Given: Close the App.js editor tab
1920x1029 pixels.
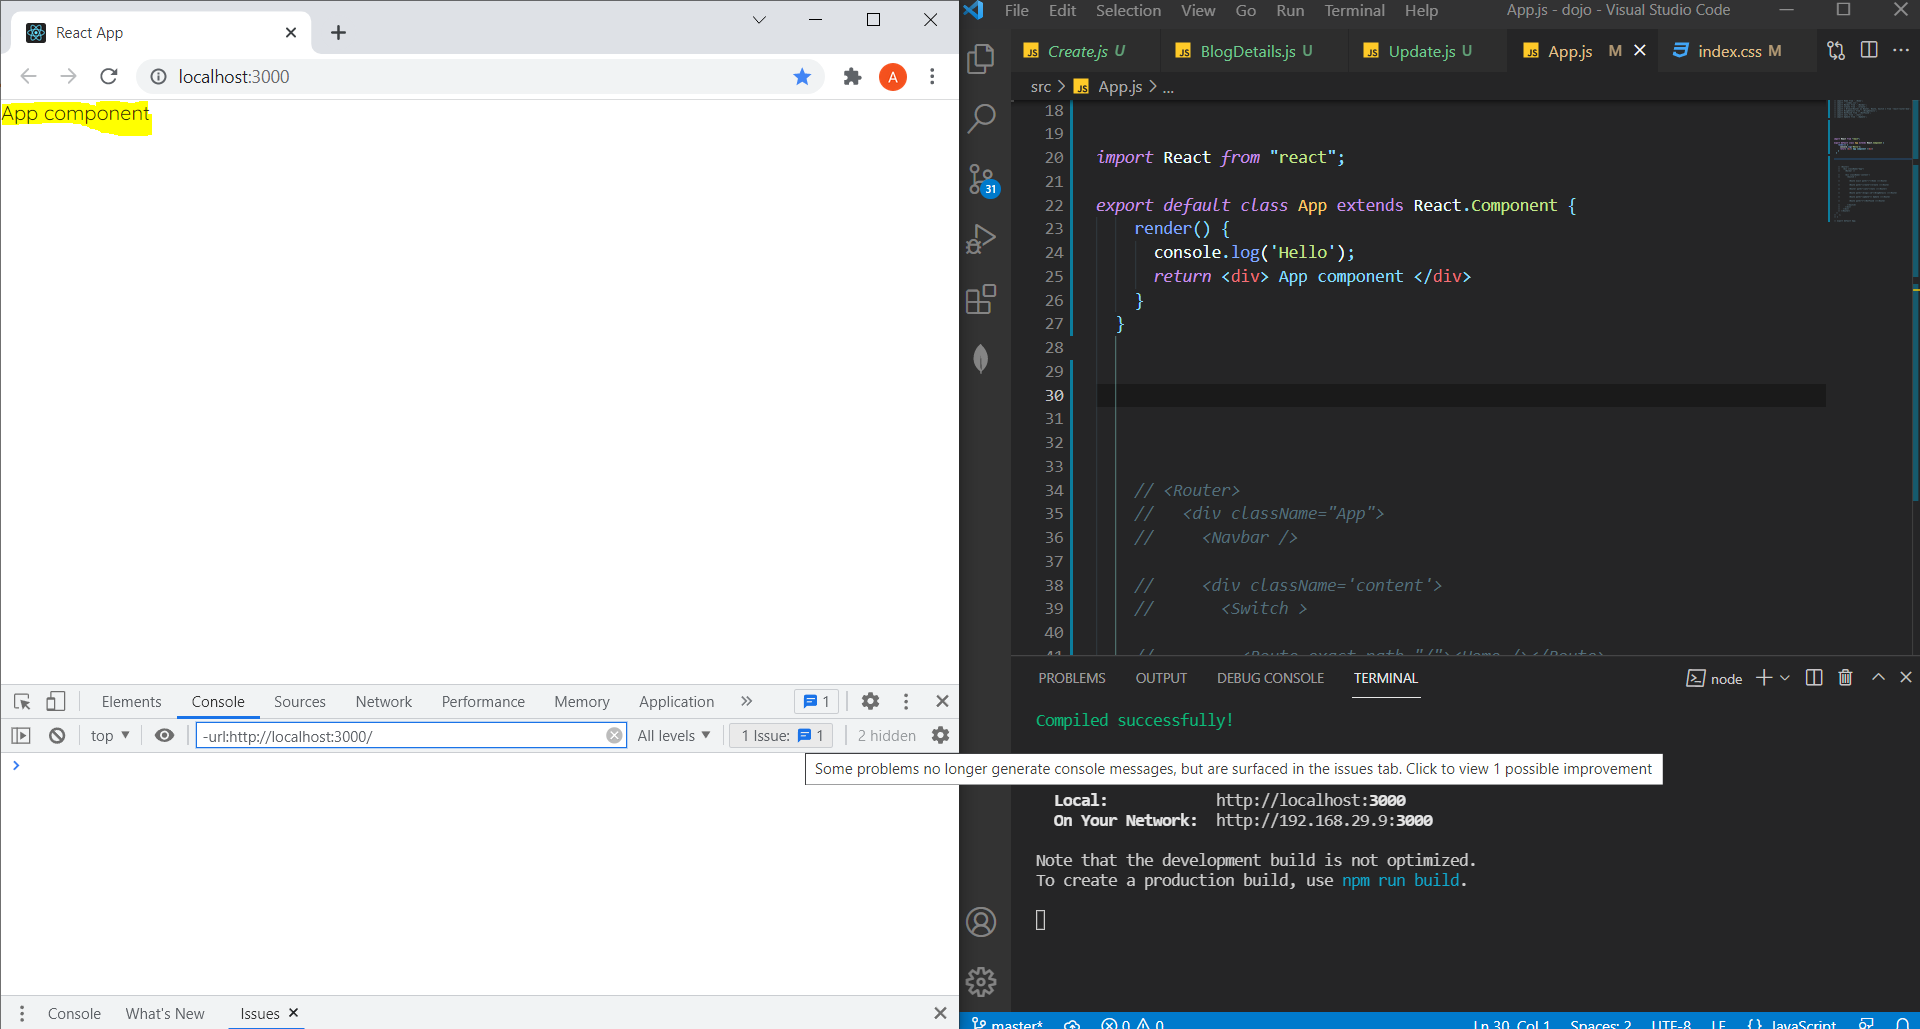Looking at the screenshot, I should point(1640,50).
